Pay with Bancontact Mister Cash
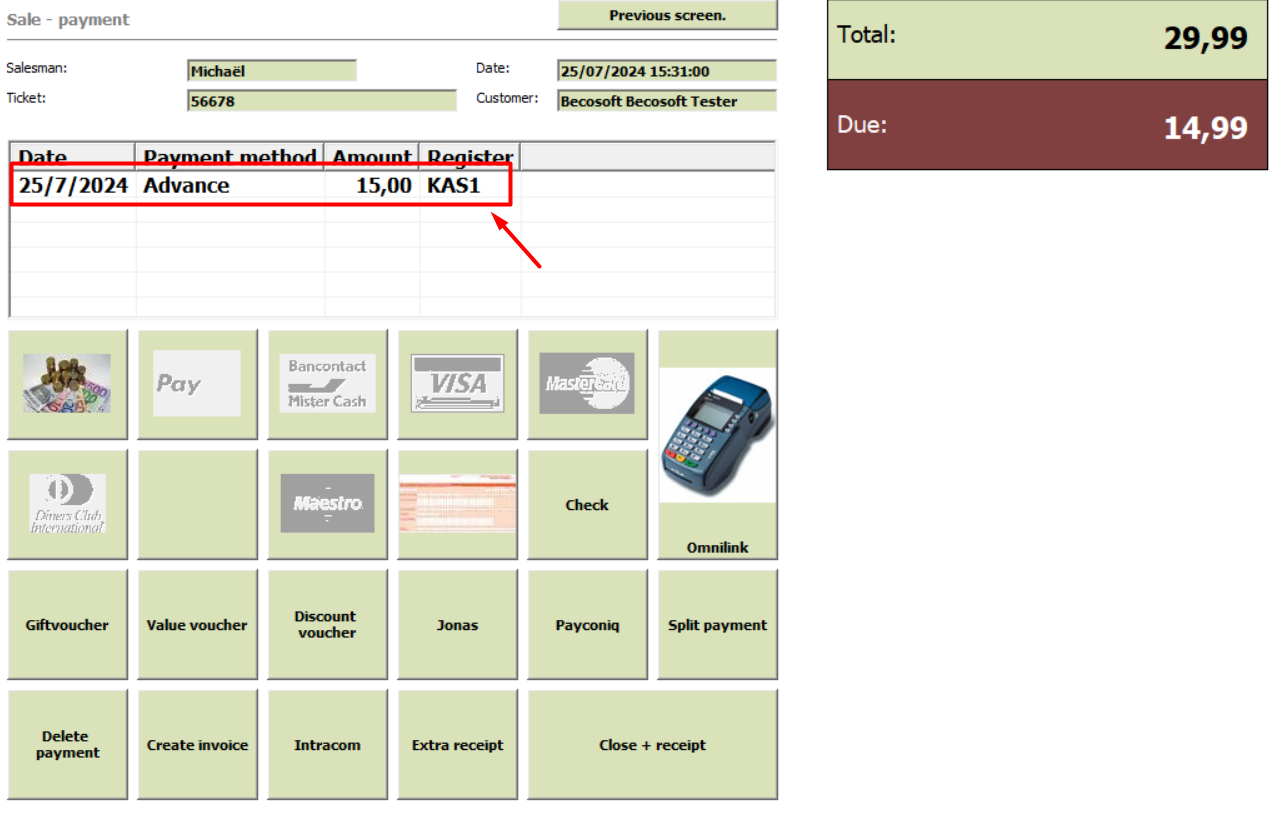 tap(328, 384)
